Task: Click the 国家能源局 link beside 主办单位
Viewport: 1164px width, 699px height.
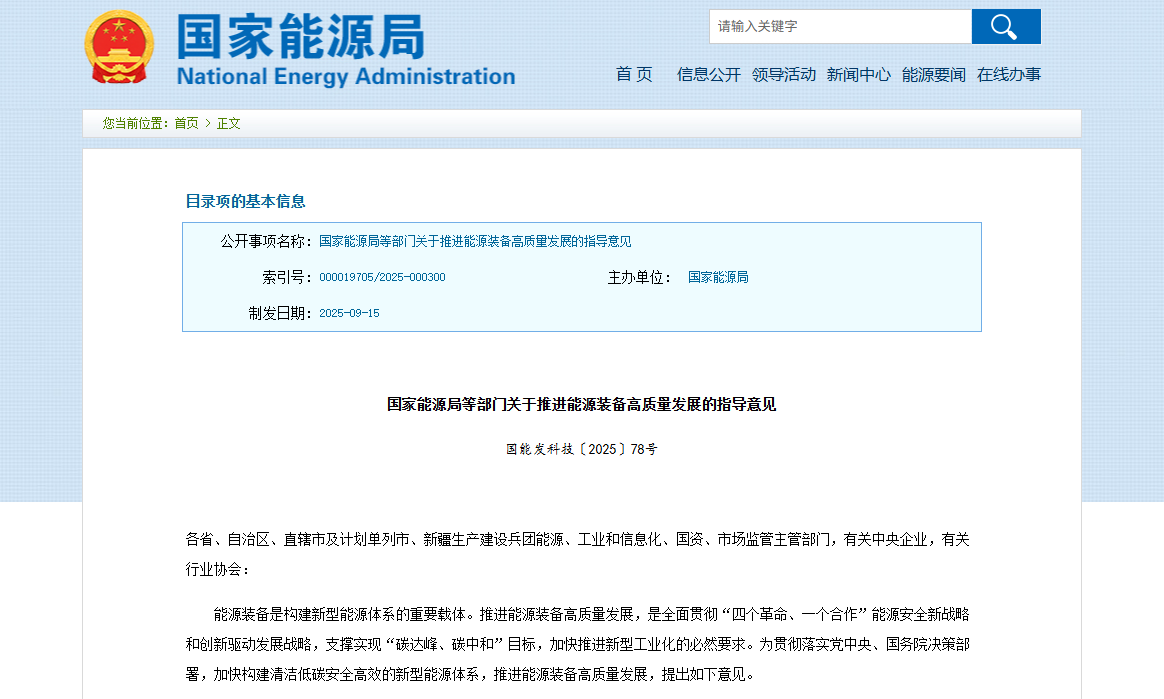Action: (x=718, y=277)
